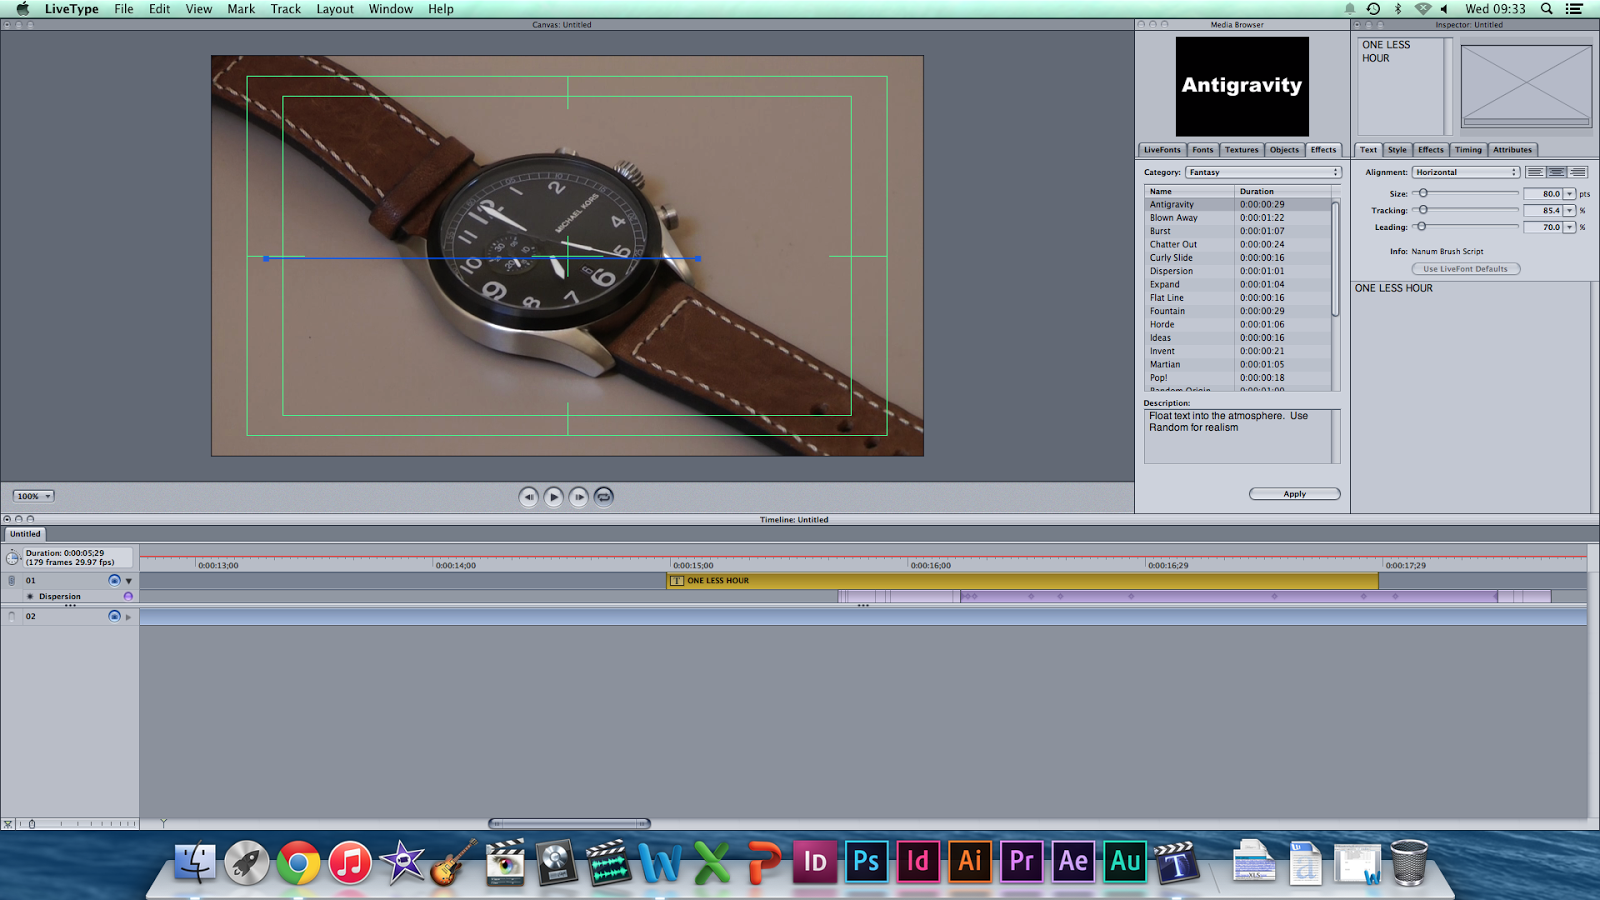Toggle visibility of track 02
Screen dimensions: 1600x900
point(114,616)
